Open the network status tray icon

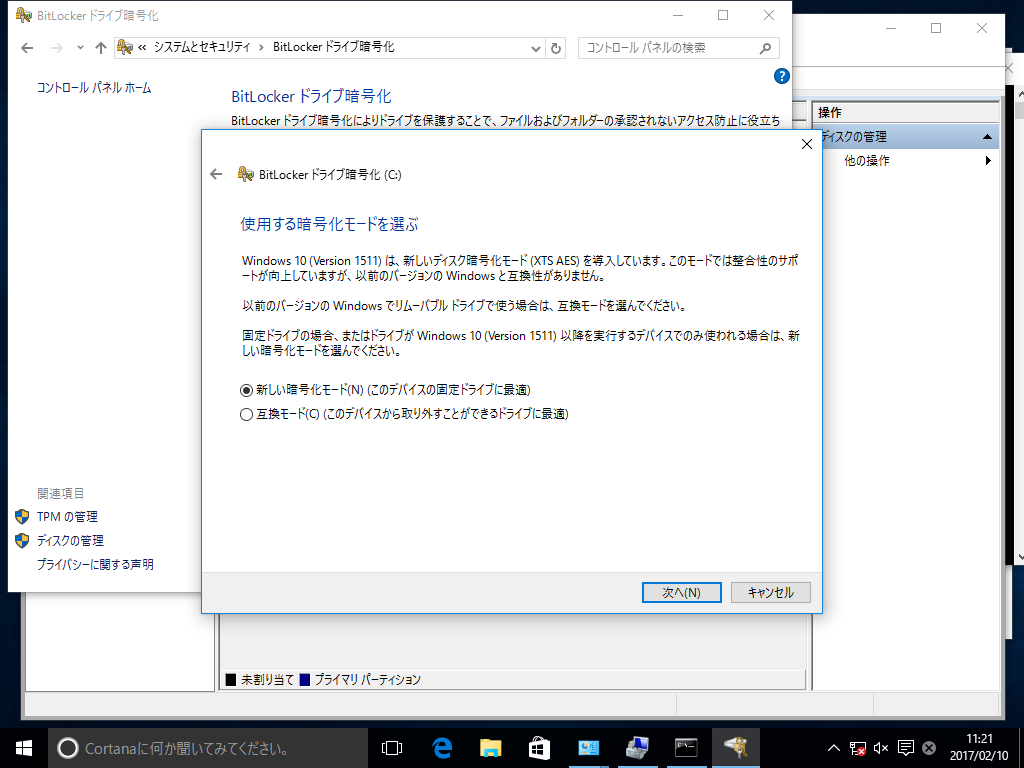[x=857, y=748]
